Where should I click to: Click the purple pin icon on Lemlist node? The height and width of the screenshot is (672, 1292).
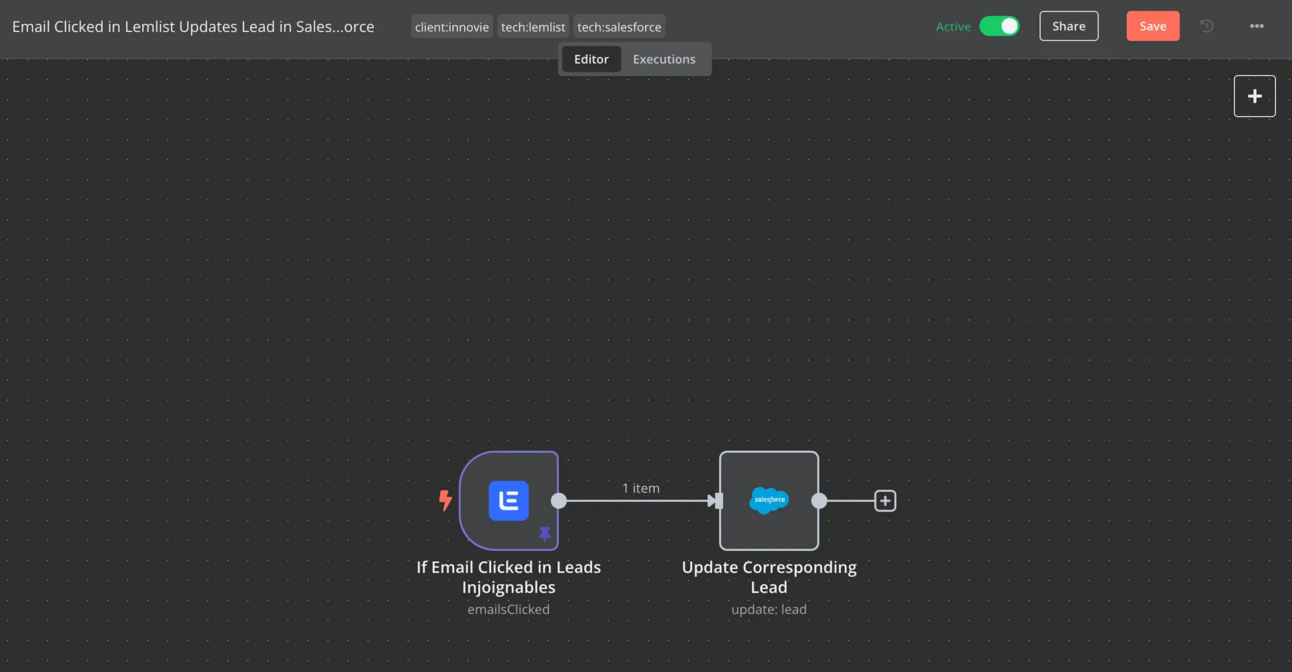pos(544,534)
